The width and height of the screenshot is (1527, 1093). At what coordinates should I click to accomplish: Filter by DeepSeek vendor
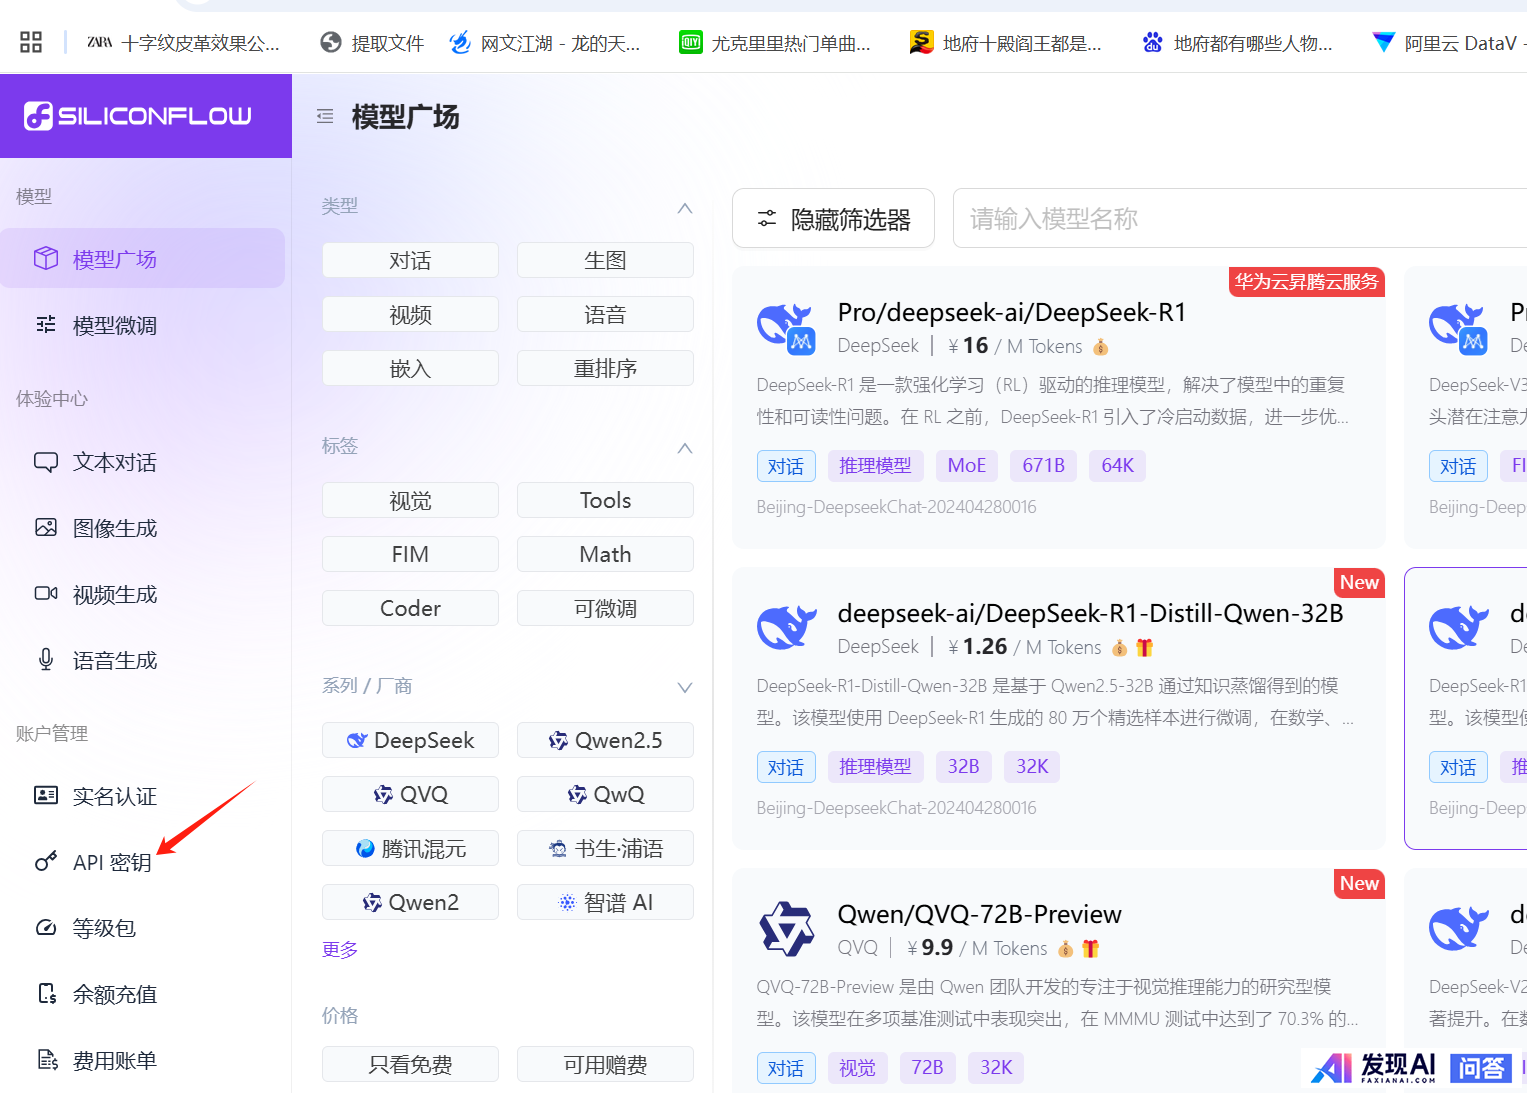[410, 740]
